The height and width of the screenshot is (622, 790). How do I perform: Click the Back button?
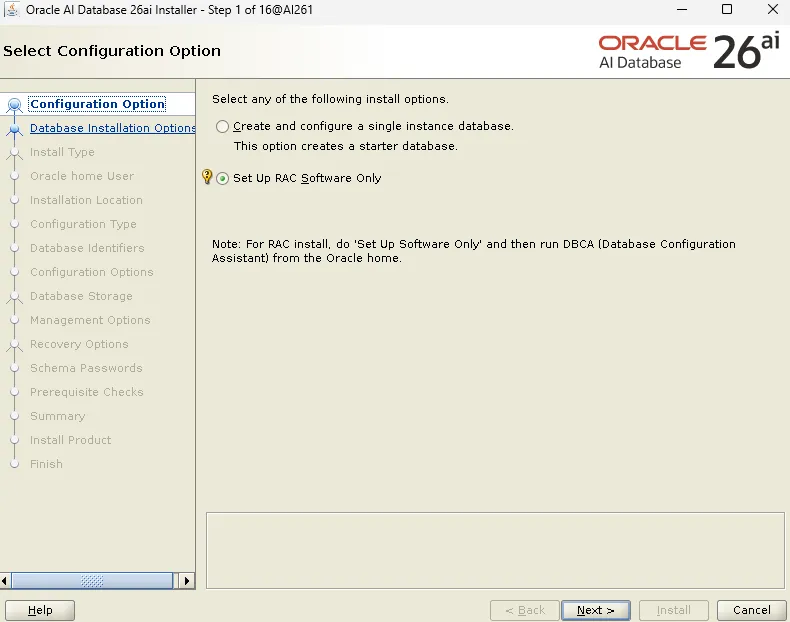coord(524,610)
